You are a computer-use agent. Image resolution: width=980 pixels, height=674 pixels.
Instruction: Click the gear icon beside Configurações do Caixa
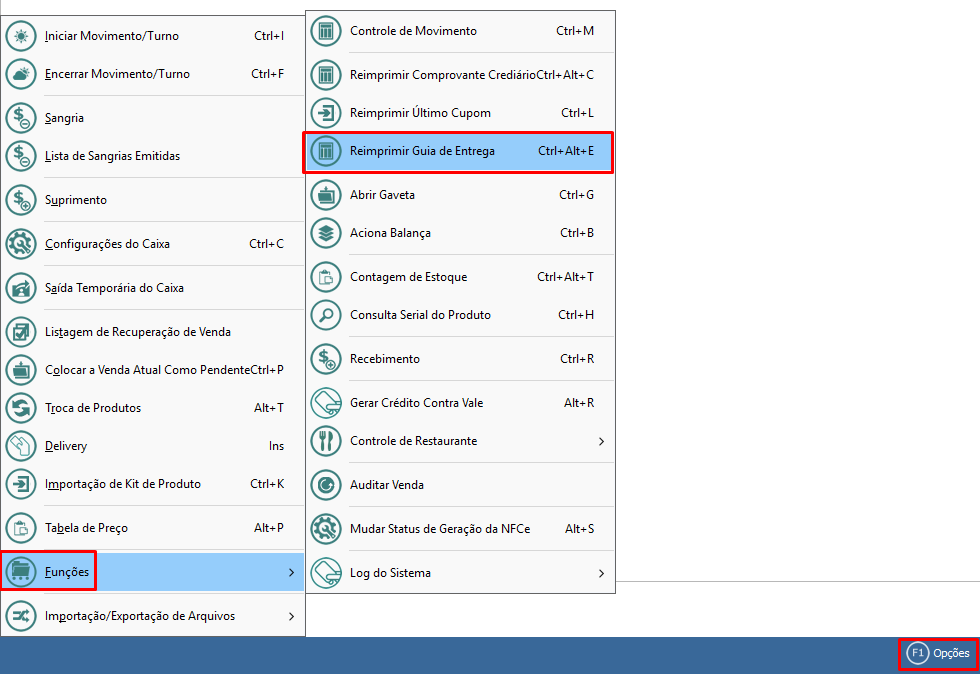(21, 244)
